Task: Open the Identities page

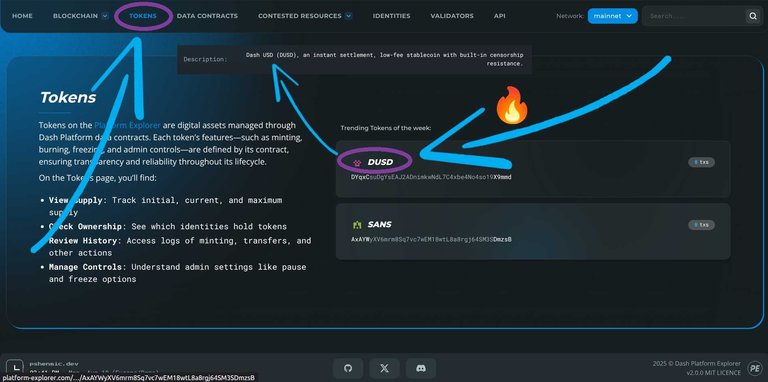Action: pyautogui.click(x=391, y=16)
